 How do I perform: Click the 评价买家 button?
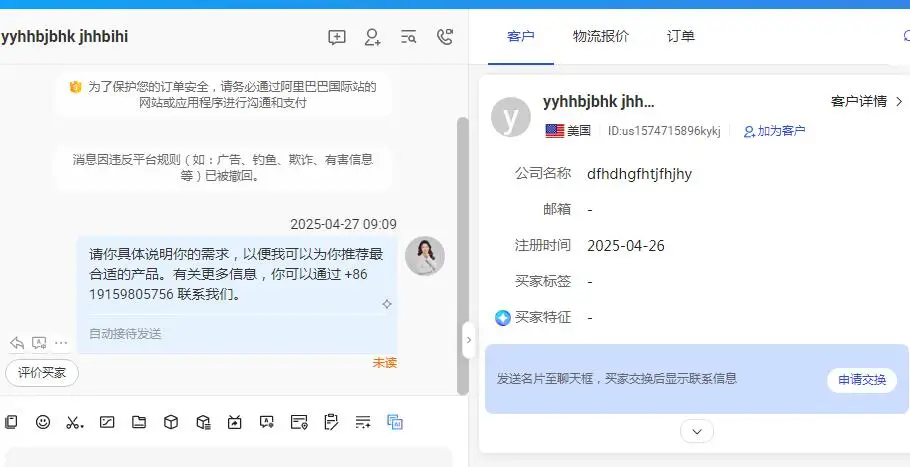point(42,372)
